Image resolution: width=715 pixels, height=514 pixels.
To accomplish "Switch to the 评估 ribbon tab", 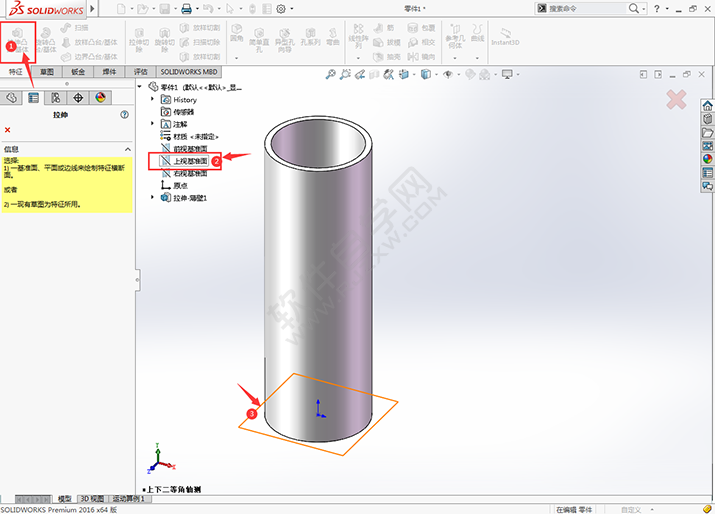I will (141, 72).
